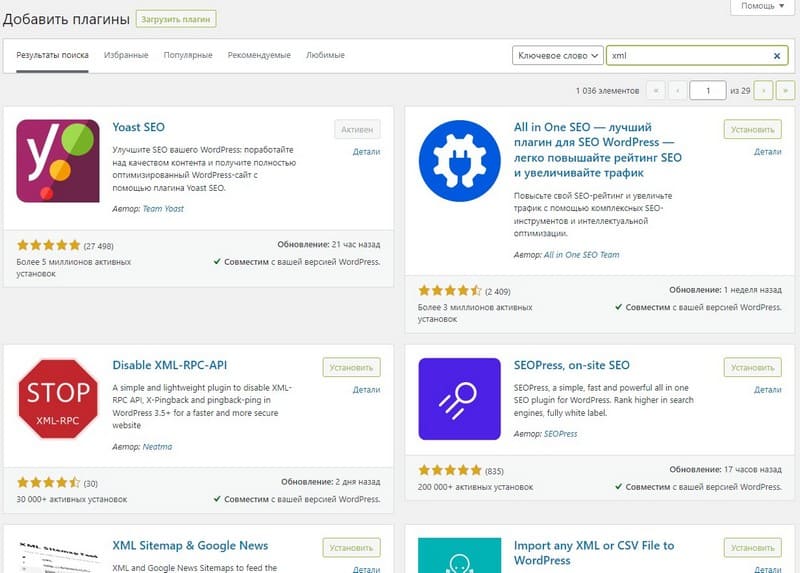Click the 200 000+ активных установок text

[x=475, y=487]
